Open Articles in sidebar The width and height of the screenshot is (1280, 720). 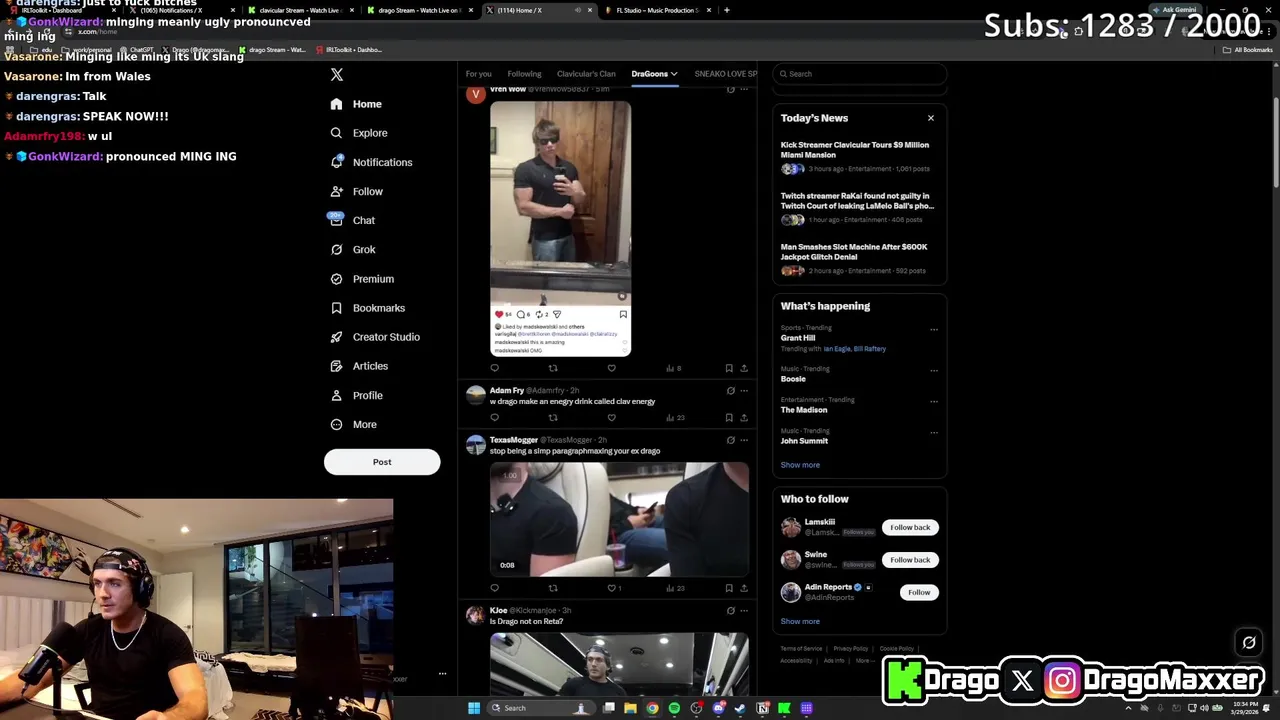coord(358,366)
